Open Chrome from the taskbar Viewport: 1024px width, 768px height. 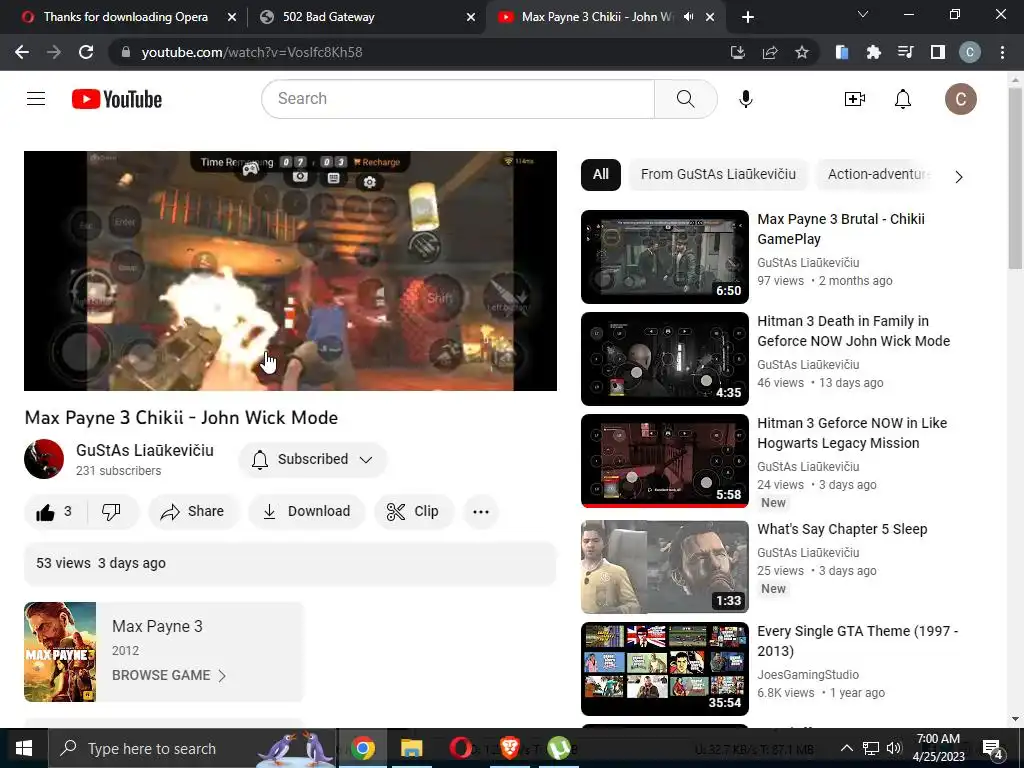tap(363, 748)
